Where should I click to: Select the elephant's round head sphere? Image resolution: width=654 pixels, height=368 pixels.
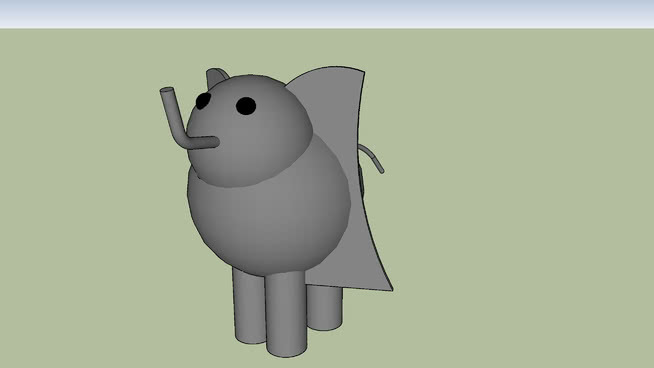tap(249, 130)
